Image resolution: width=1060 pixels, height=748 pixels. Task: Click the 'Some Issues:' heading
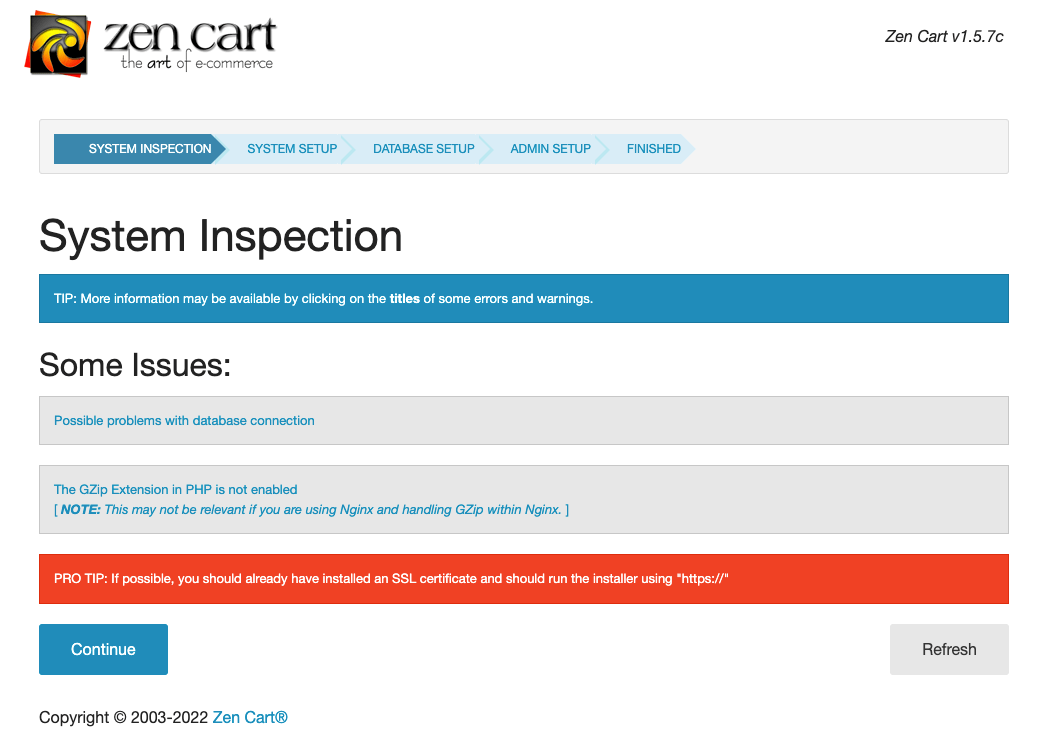click(135, 365)
